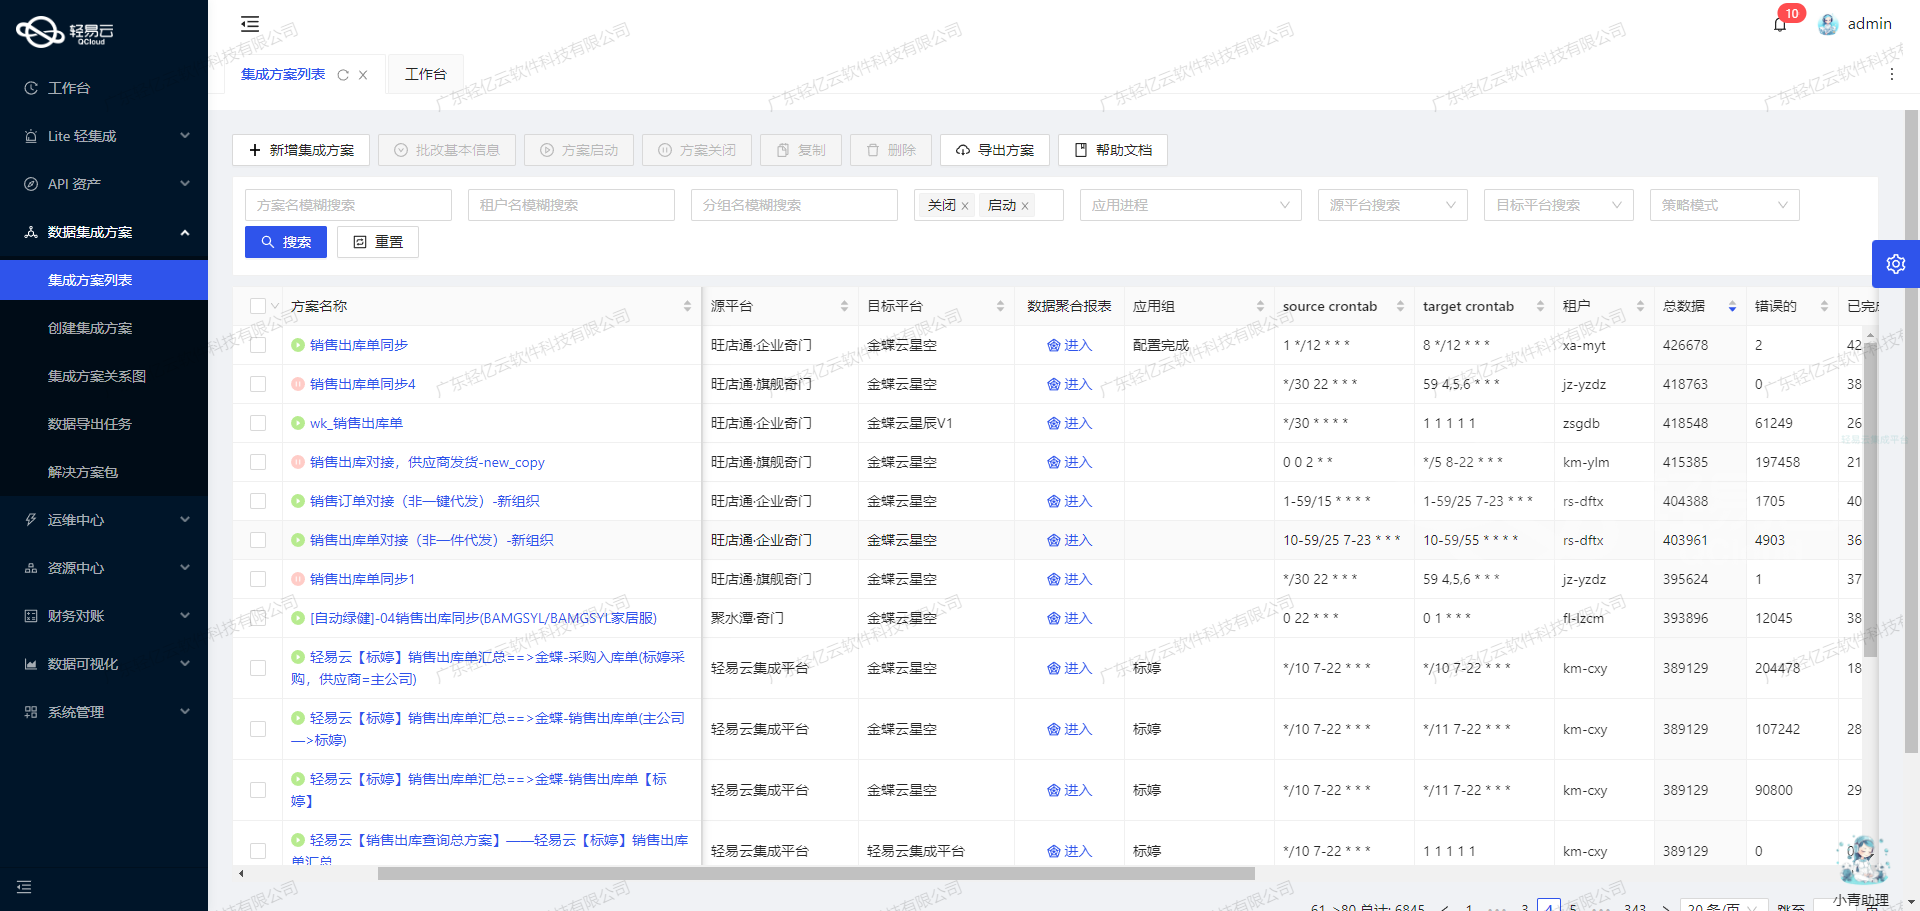Check the row [自动绿健]-04销售出库单同步
1920x911 pixels.
tap(258, 618)
